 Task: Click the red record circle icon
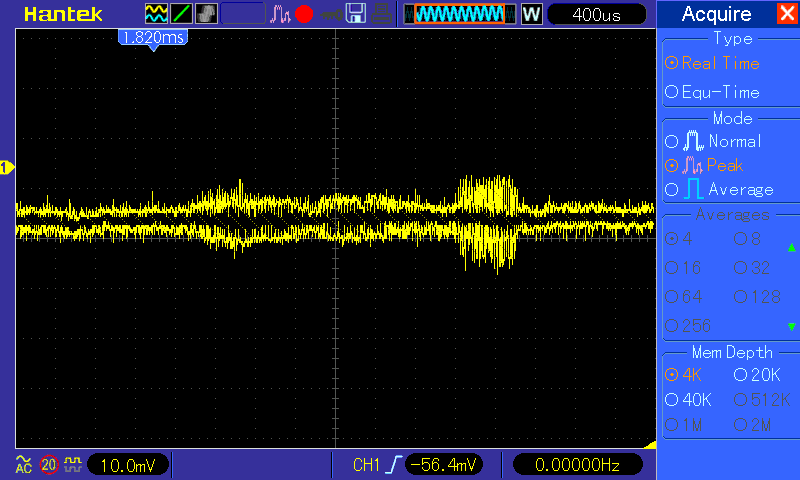click(304, 14)
